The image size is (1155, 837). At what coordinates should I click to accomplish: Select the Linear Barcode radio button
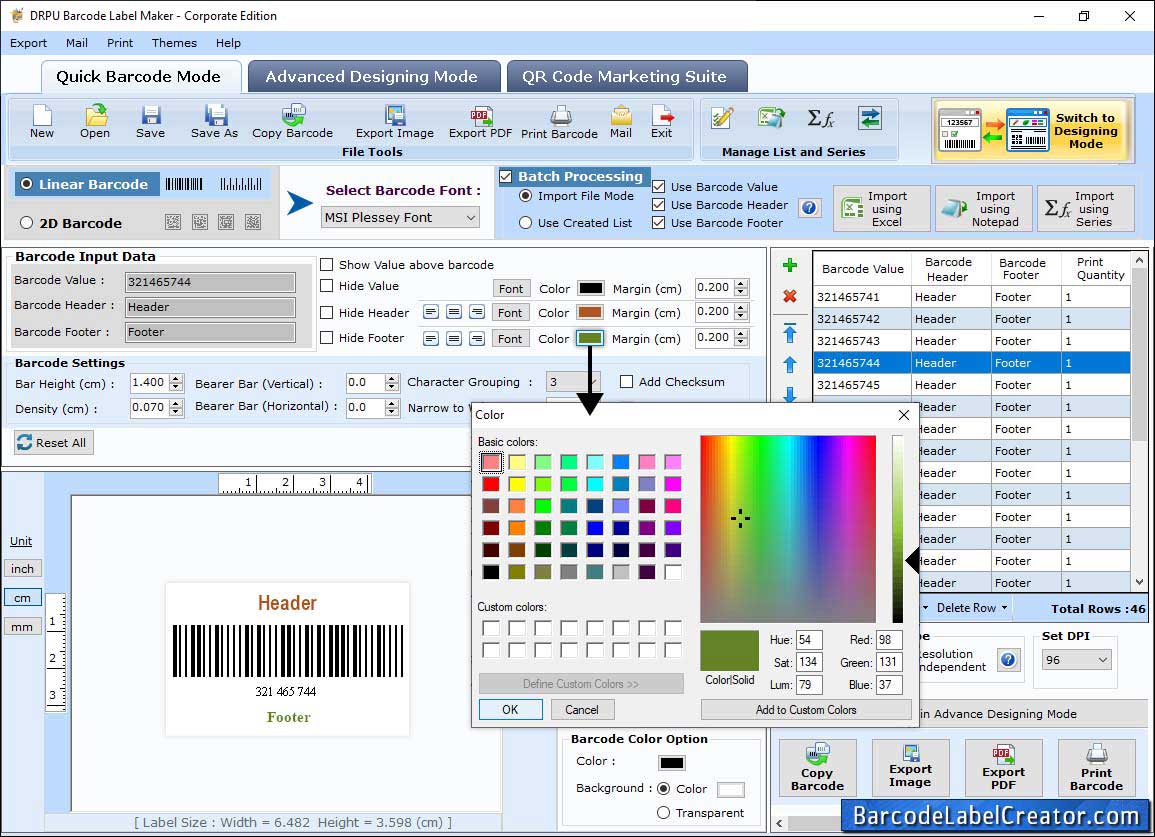[27, 184]
